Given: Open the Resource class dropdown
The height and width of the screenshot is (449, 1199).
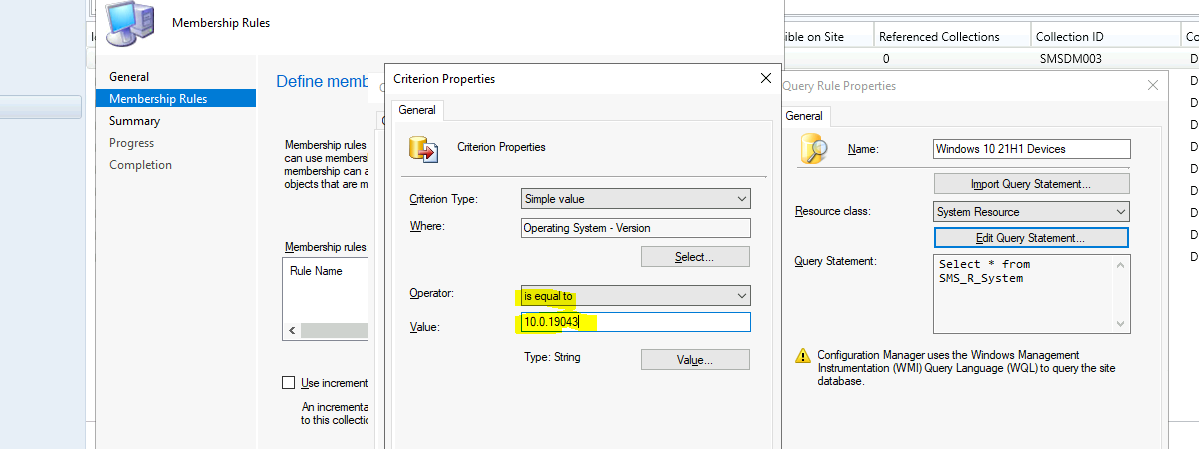Looking at the screenshot, I should (1032, 212).
